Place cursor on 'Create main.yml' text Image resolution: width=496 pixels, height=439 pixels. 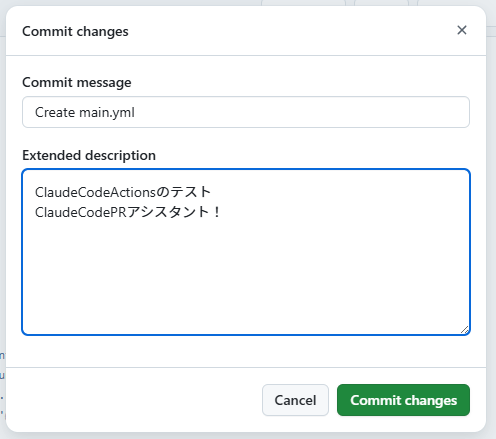click(85, 112)
